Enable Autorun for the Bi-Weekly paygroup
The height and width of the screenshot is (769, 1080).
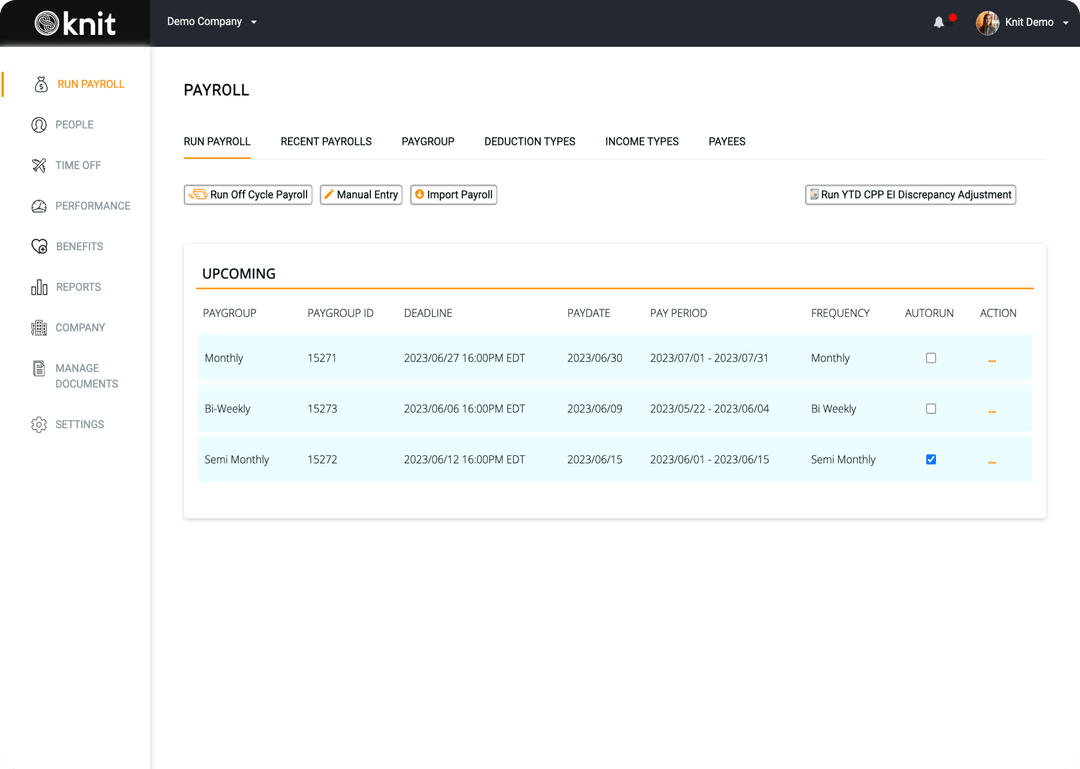pyautogui.click(x=931, y=408)
